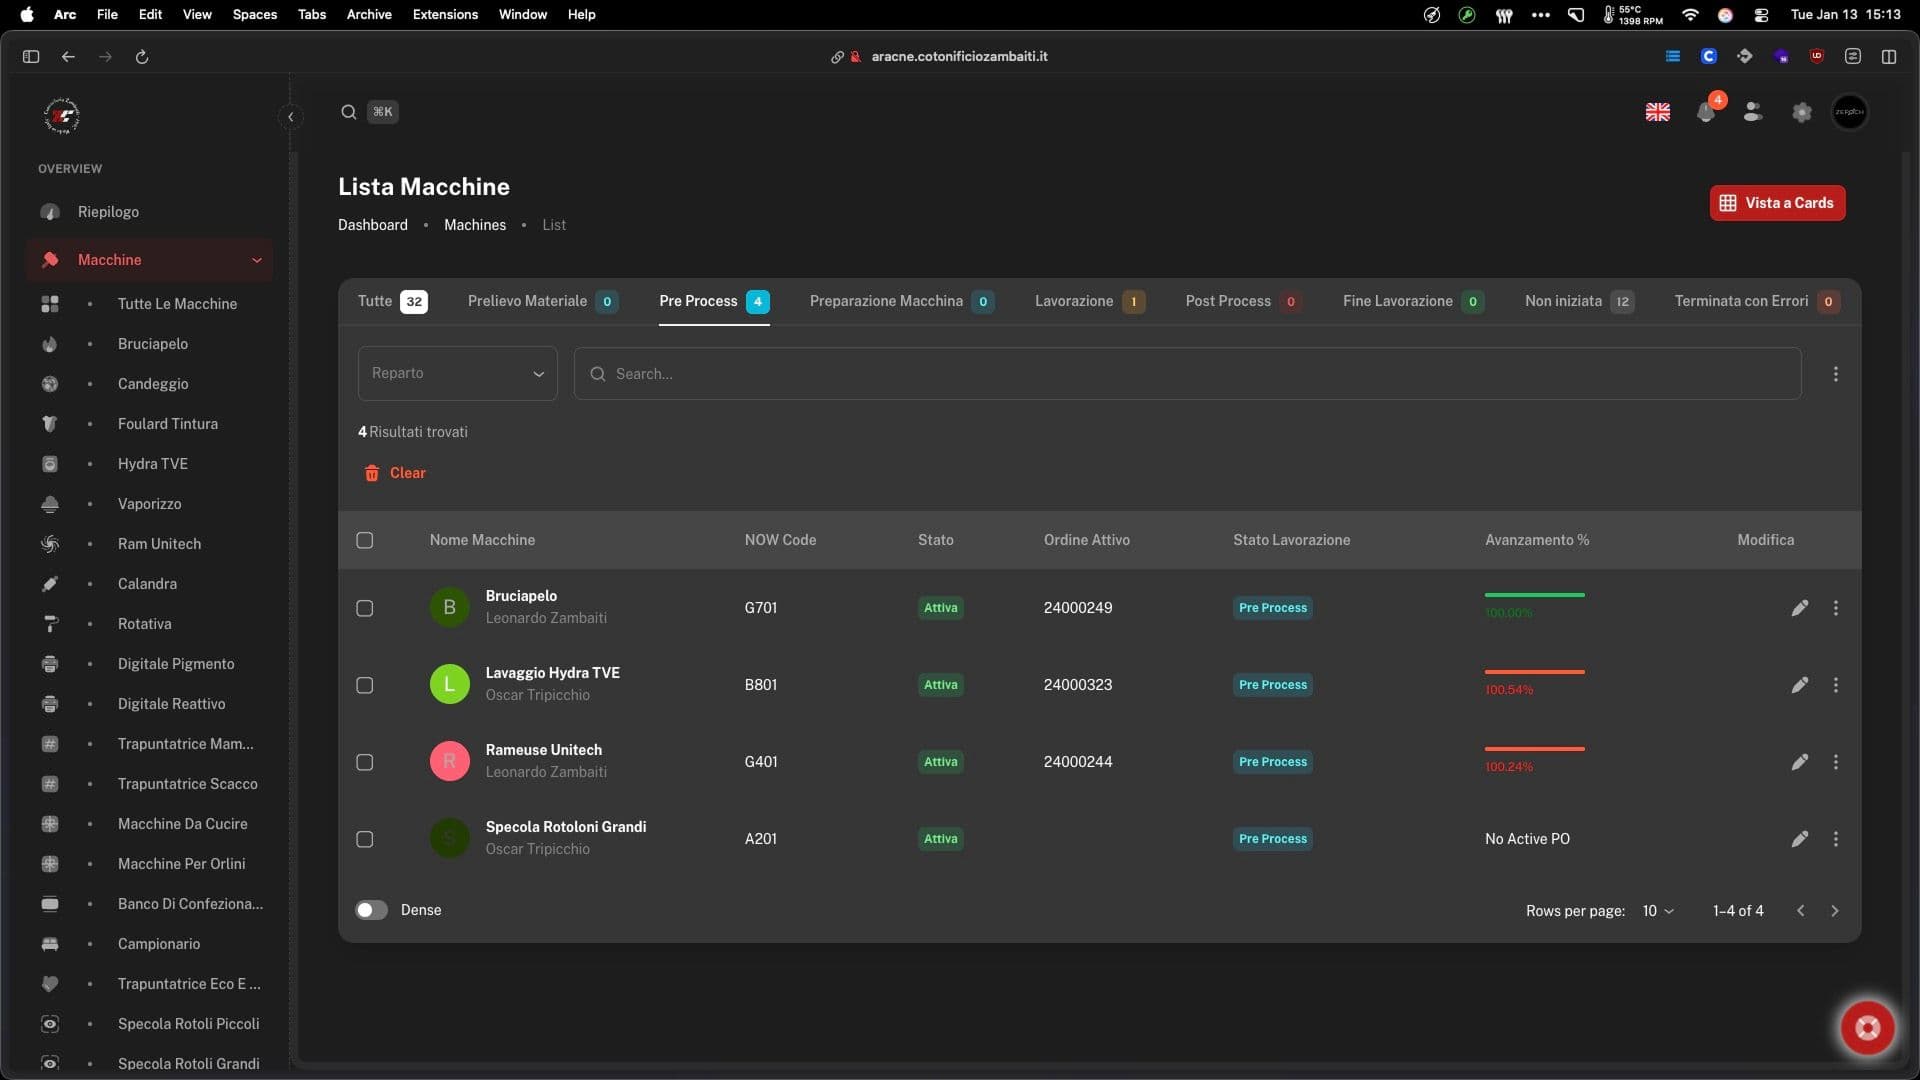Edit the Bruciapelo row with pencil icon

1799,608
